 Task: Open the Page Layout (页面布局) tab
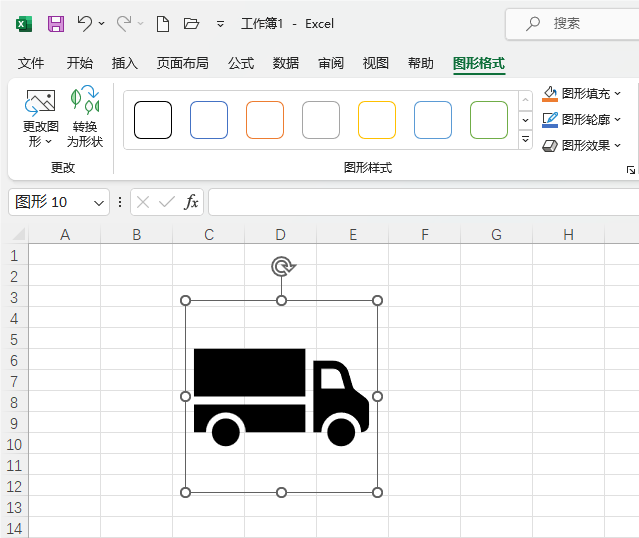click(182, 63)
